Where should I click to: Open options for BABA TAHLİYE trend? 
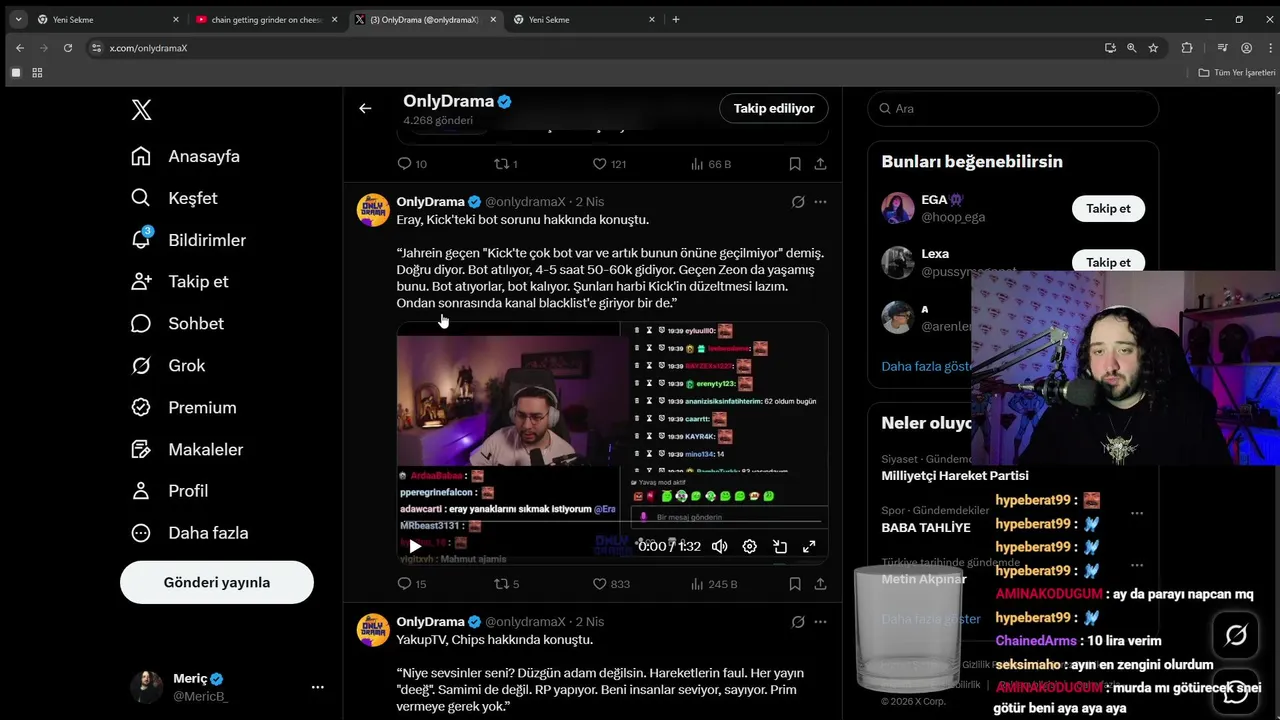click(x=1137, y=513)
